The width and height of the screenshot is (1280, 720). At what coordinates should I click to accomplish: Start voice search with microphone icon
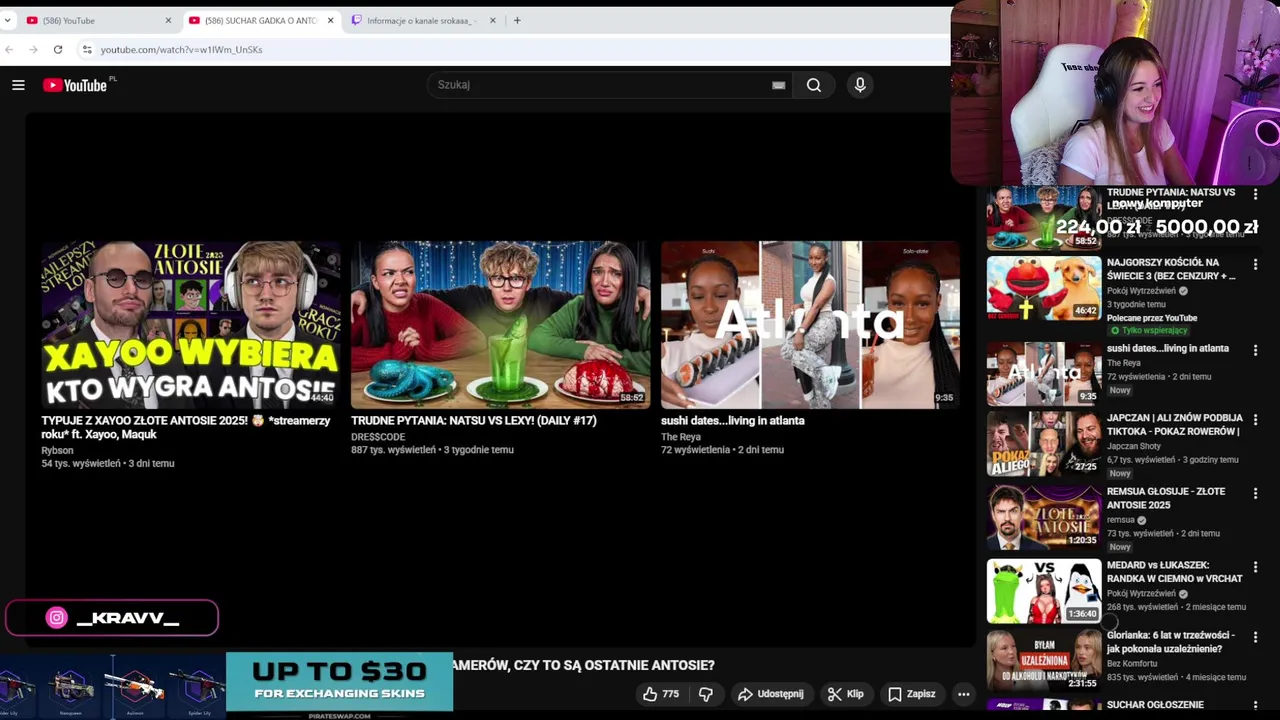(x=860, y=85)
